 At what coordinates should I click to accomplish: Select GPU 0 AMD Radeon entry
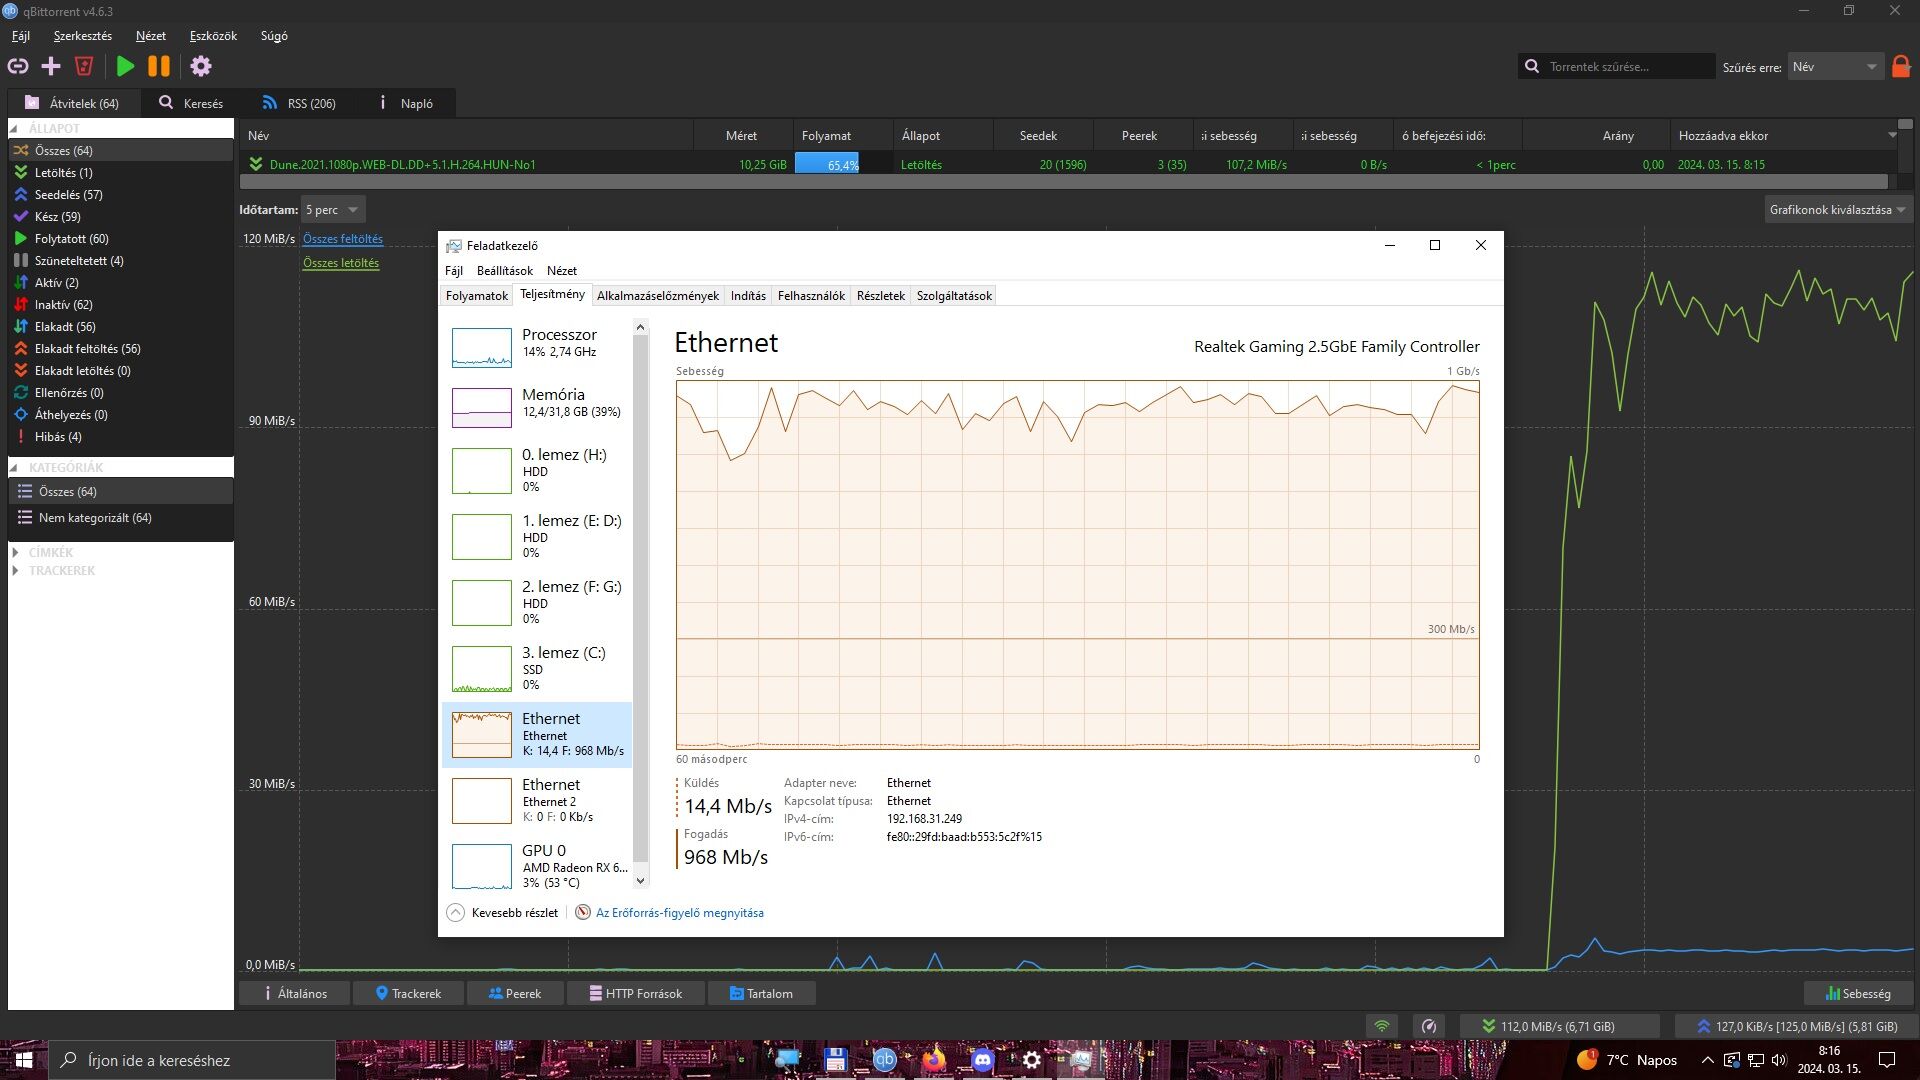[x=537, y=866]
